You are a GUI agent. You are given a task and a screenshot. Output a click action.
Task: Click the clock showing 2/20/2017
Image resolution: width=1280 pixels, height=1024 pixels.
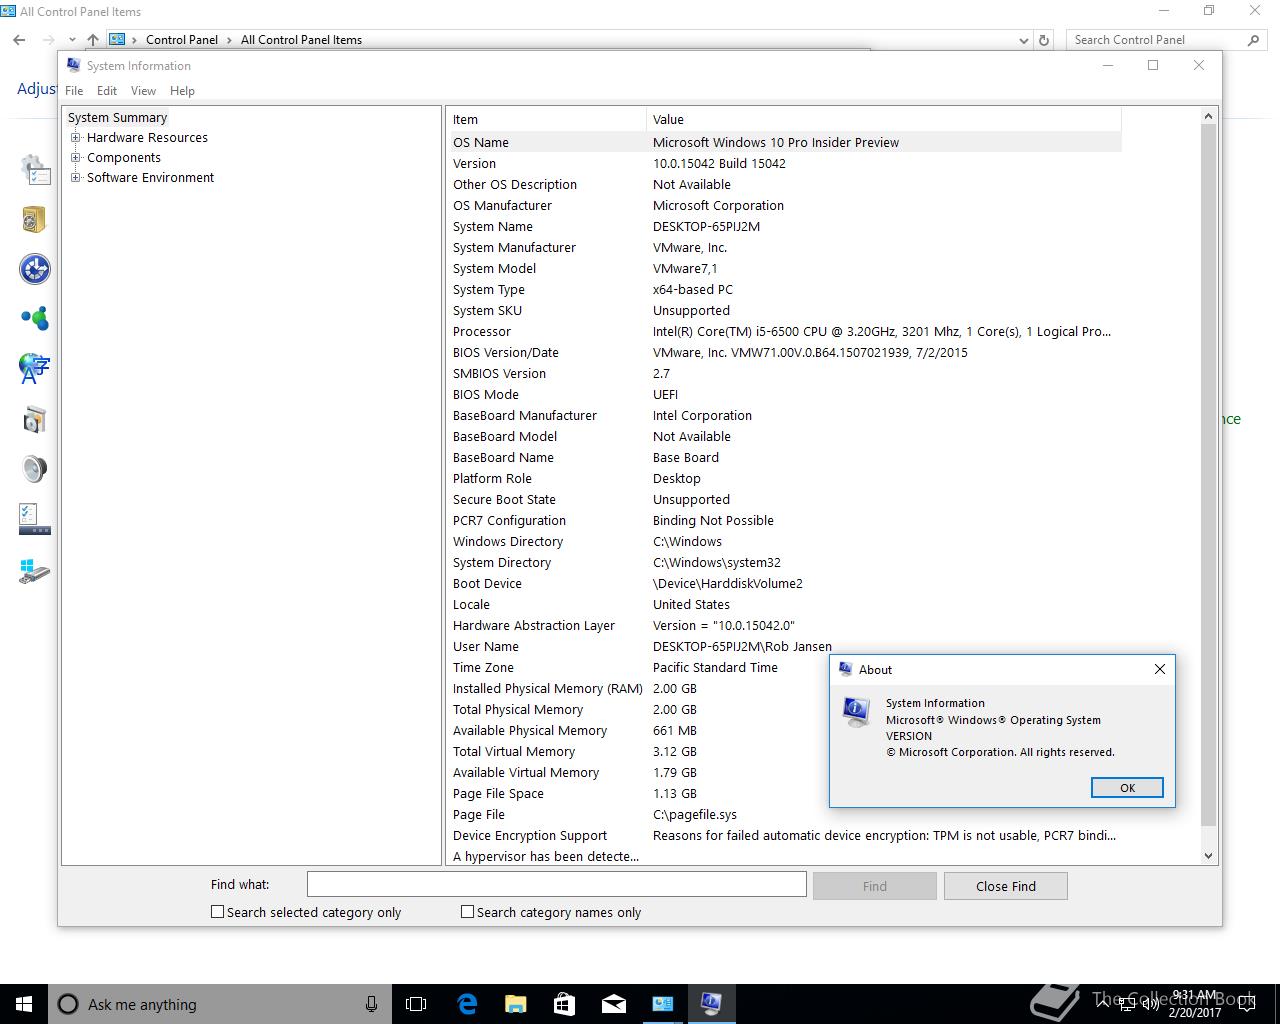1195,1004
